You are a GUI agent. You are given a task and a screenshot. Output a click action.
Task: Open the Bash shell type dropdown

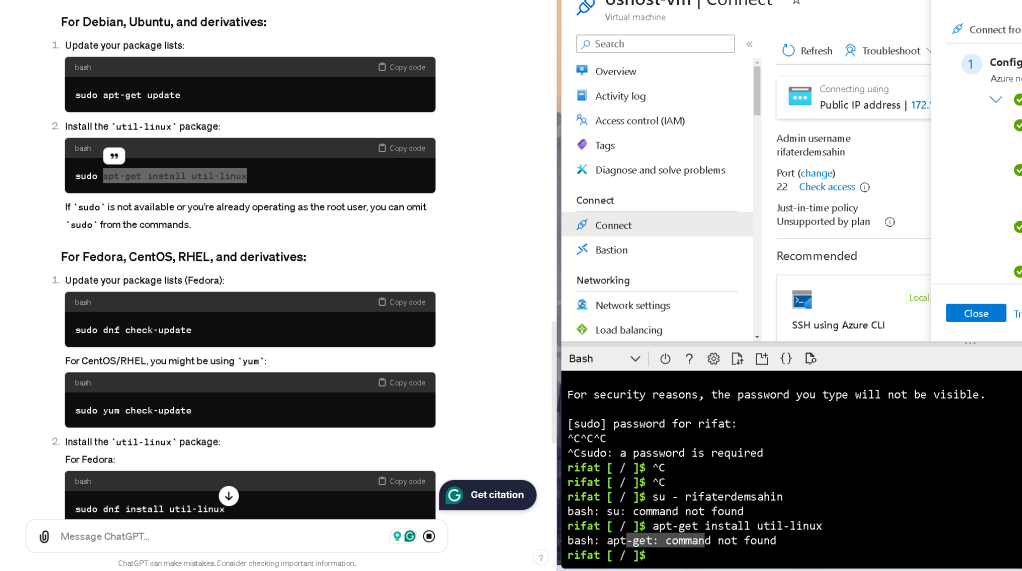click(x=604, y=359)
